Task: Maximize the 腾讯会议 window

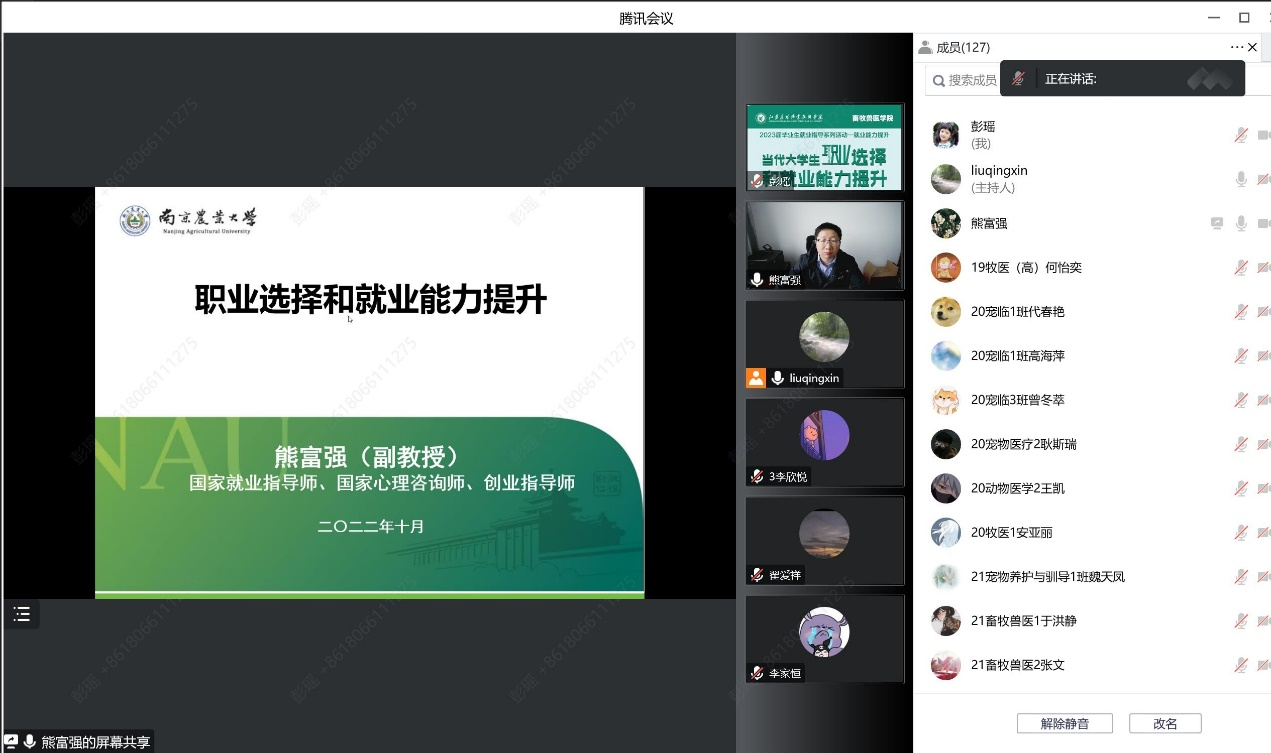Action: 1244,17
